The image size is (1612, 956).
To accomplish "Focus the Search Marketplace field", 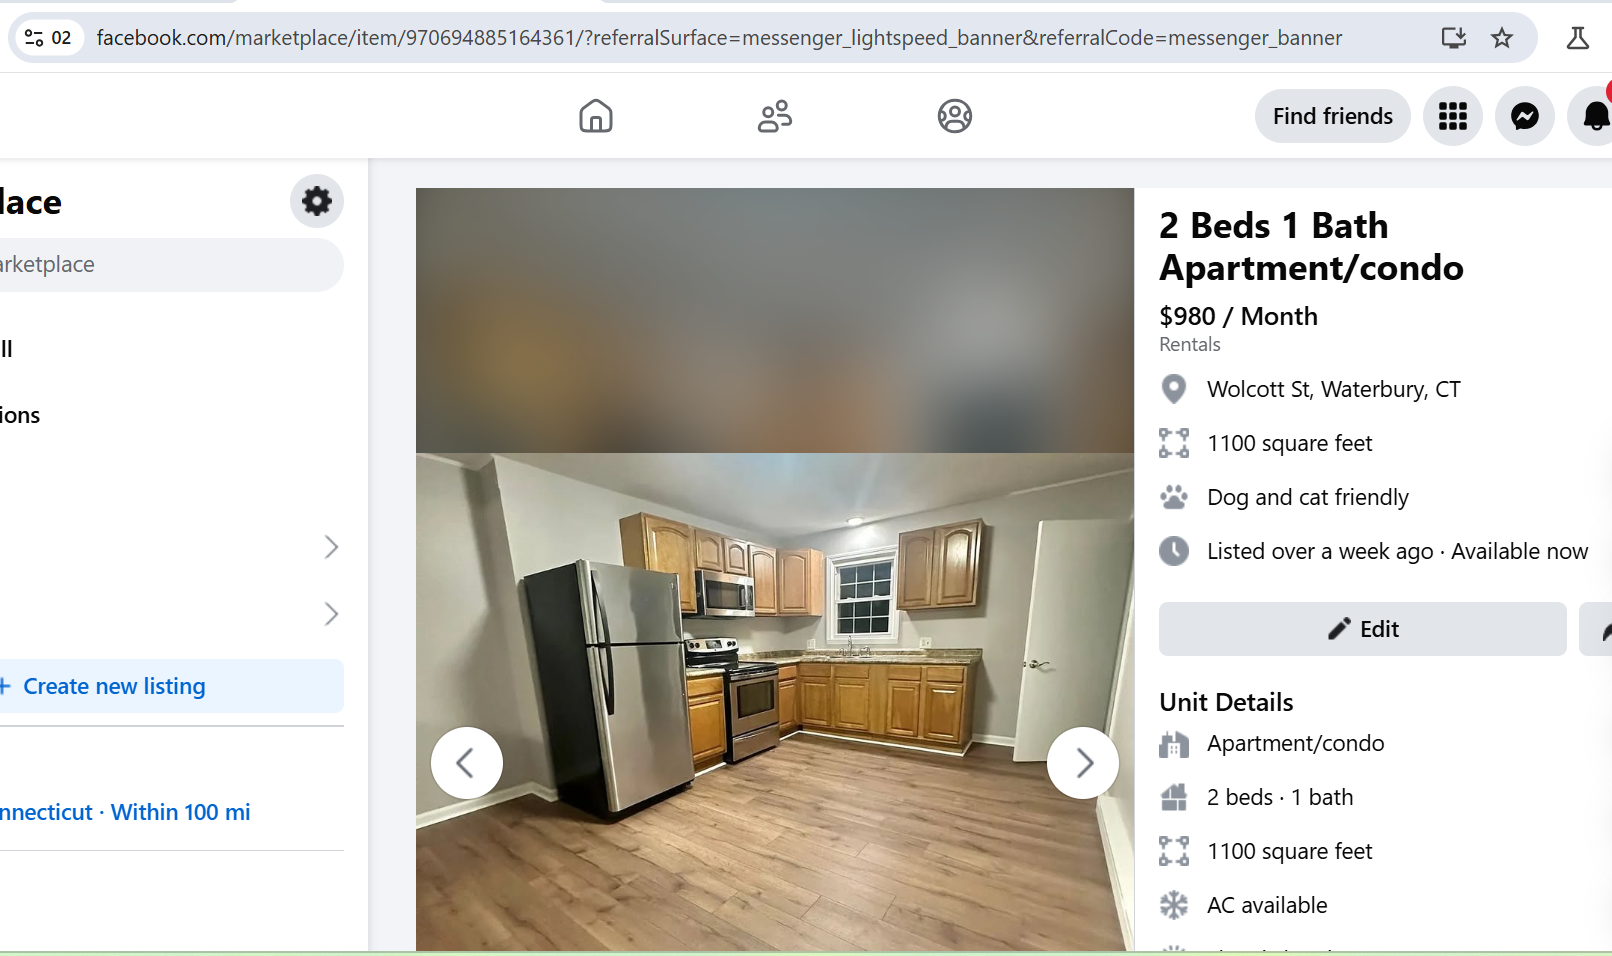I will pos(170,265).
